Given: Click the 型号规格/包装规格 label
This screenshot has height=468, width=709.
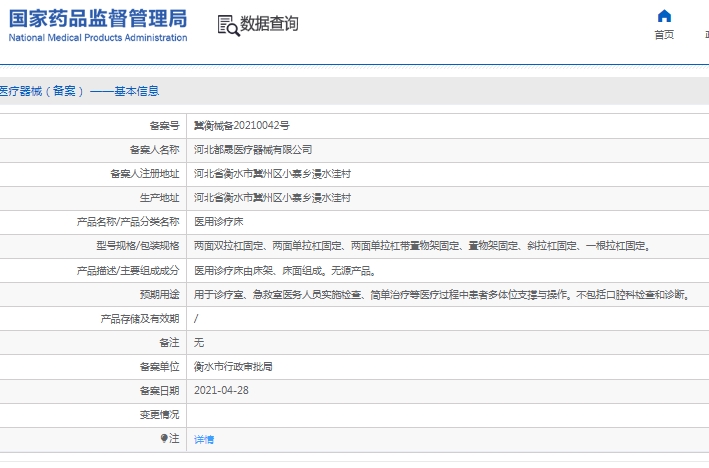Looking at the screenshot, I should tap(138, 246).
